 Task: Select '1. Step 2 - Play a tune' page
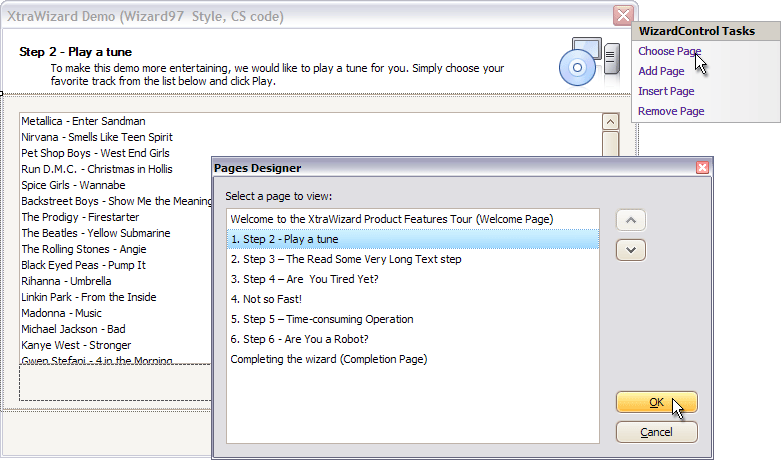click(x=413, y=239)
